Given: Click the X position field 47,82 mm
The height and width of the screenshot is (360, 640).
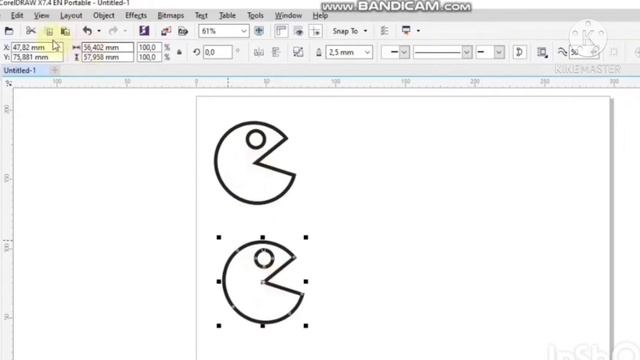Looking at the screenshot, I should [x=37, y=47].
